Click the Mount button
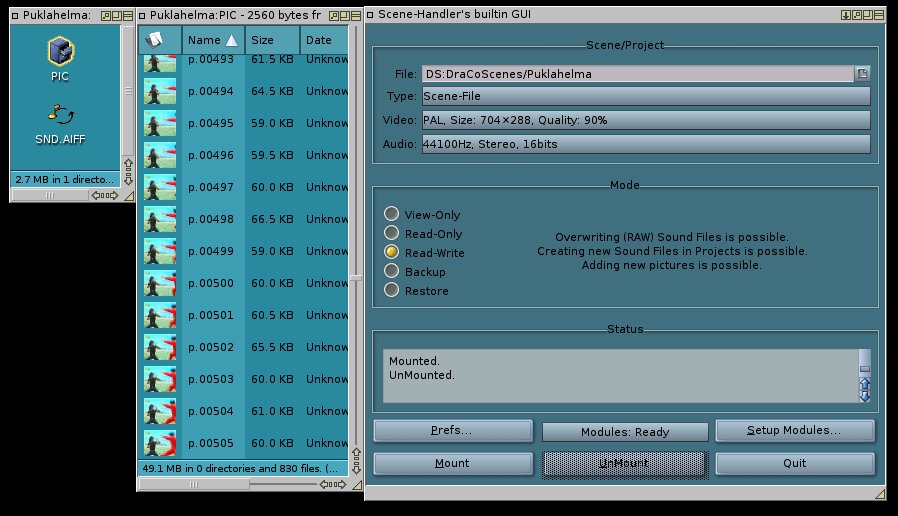 coord(453,464)
